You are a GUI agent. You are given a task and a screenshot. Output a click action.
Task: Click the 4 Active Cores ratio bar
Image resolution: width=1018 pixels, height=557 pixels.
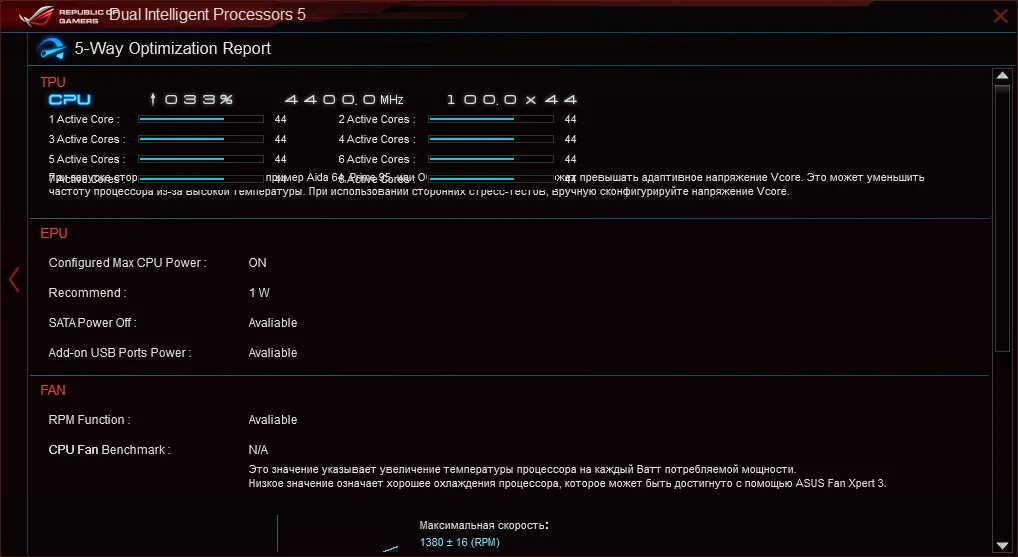(491, 140)
